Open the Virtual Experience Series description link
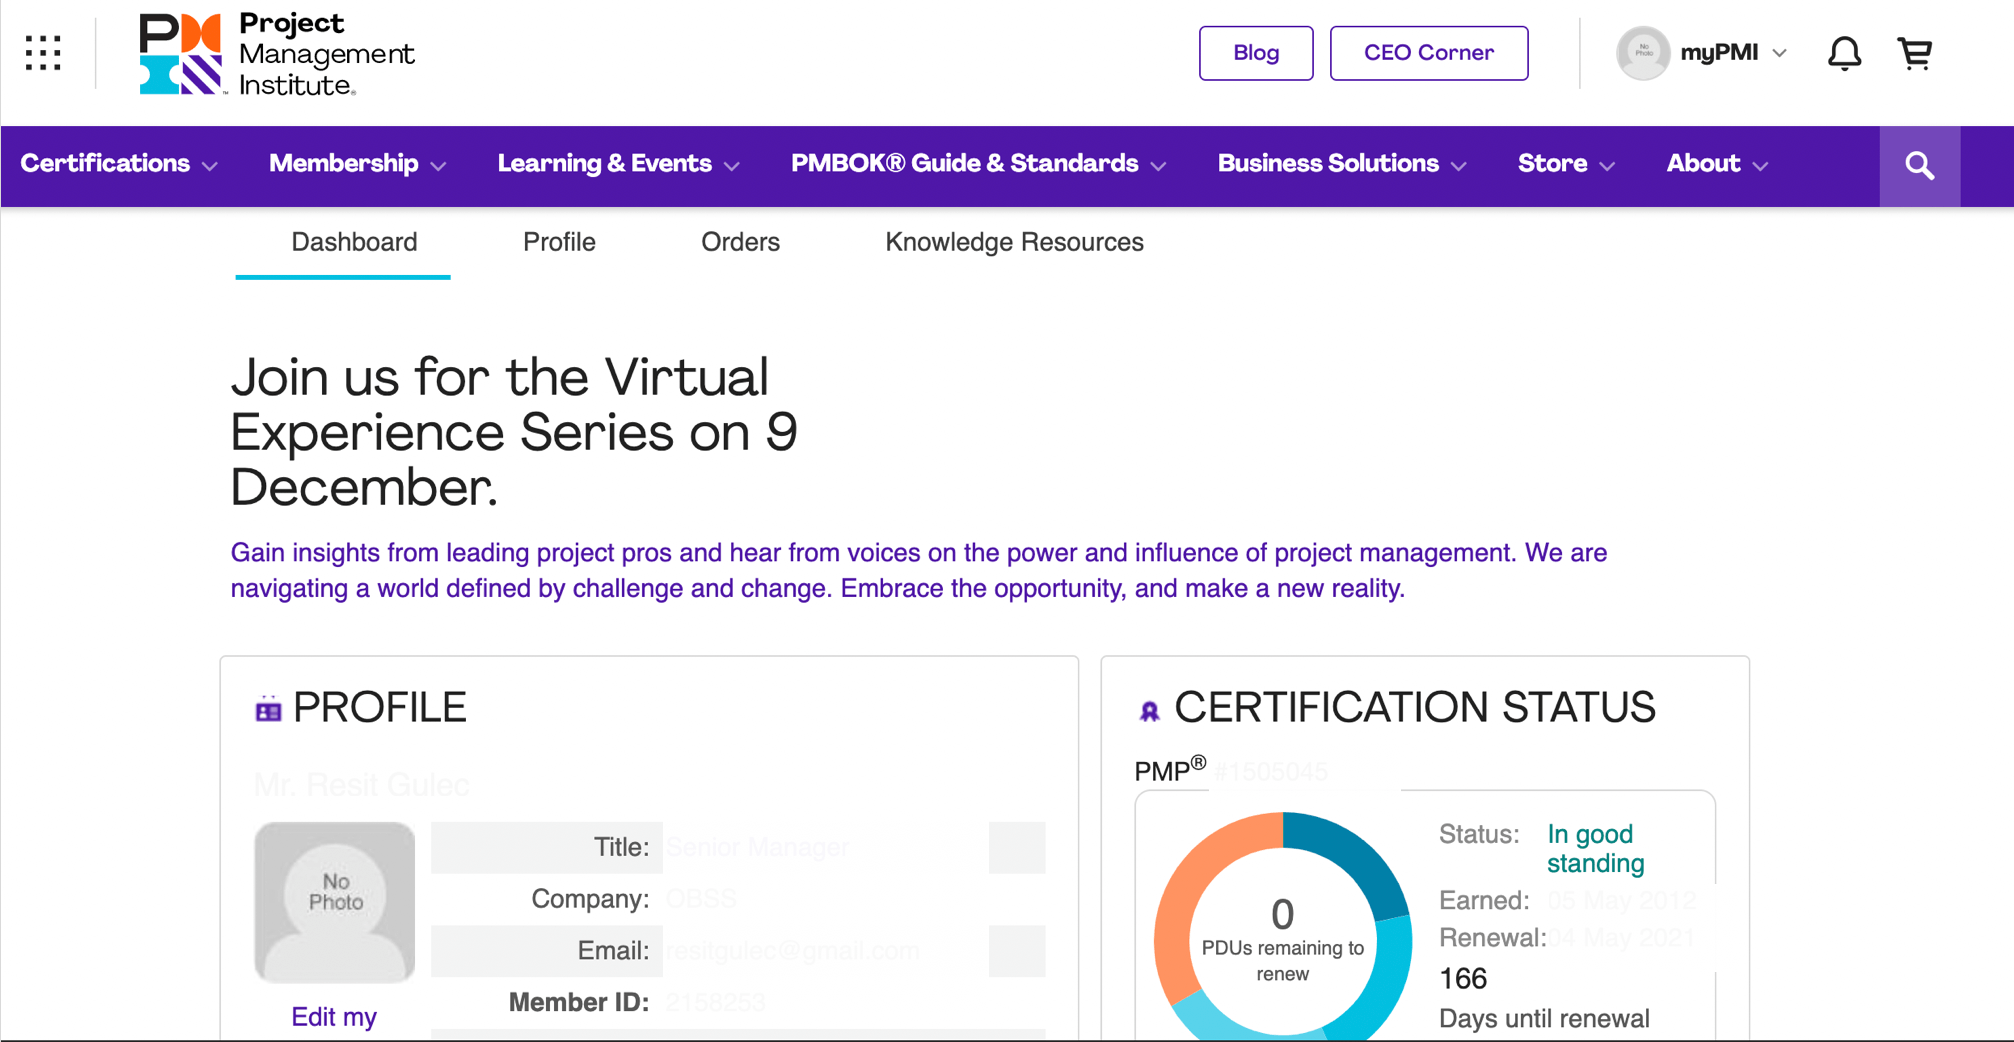Viewport: 2014px width, 1042px height. point(918,571)
